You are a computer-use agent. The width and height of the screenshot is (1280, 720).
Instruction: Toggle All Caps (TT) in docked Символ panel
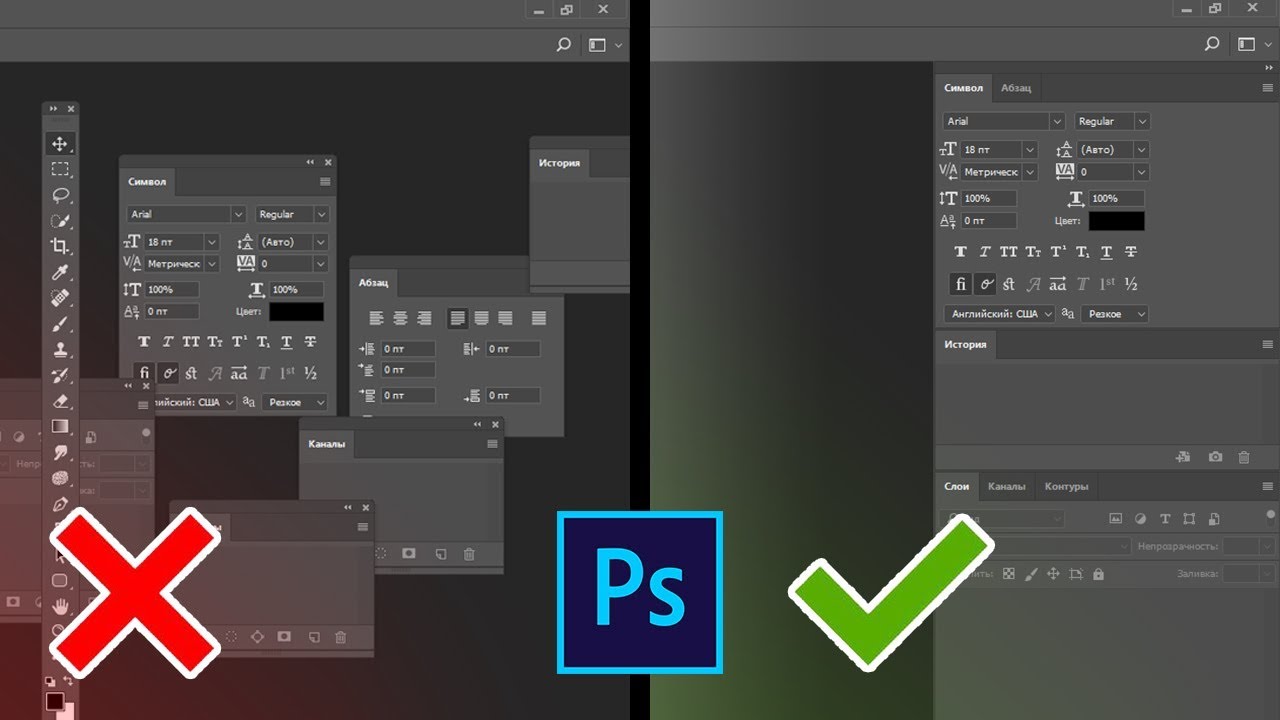click(x=1009, y=252)
